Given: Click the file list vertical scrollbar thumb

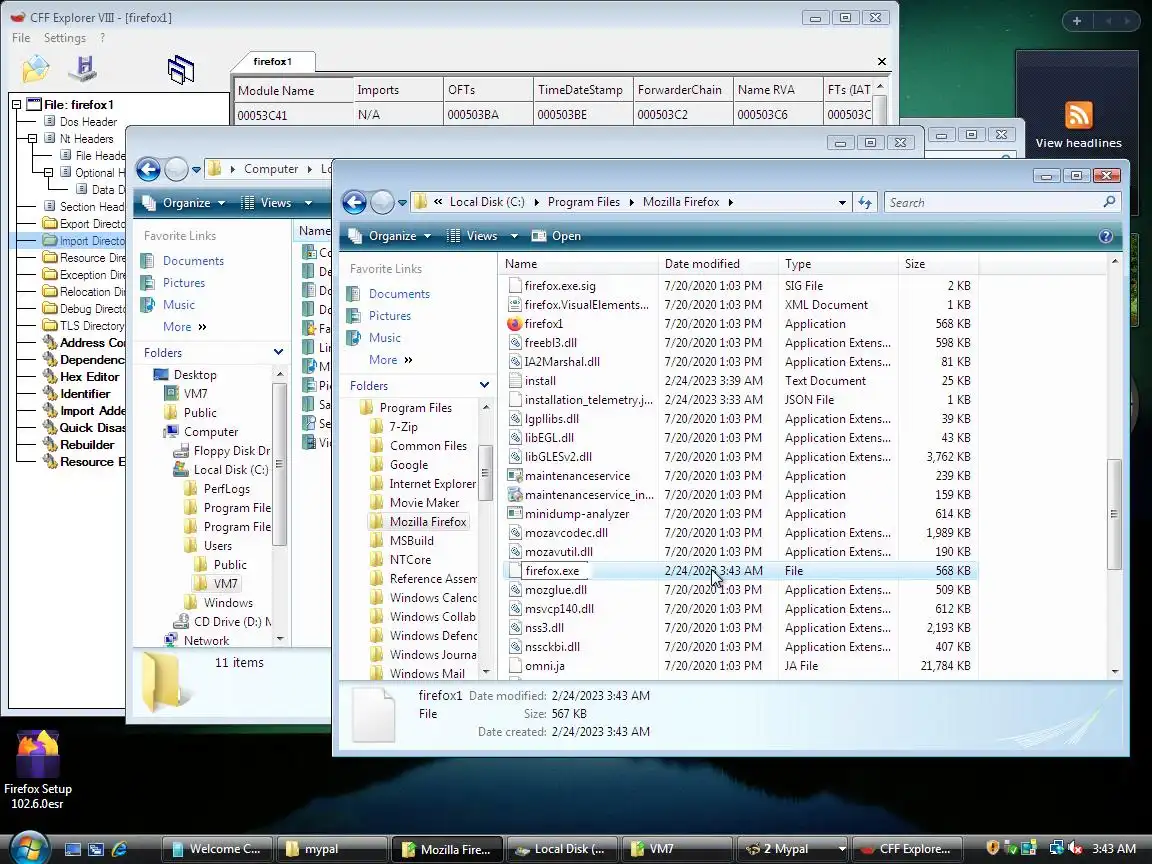Looking at the screenshot, I should pyautogui.click(x=1114, y=514).
